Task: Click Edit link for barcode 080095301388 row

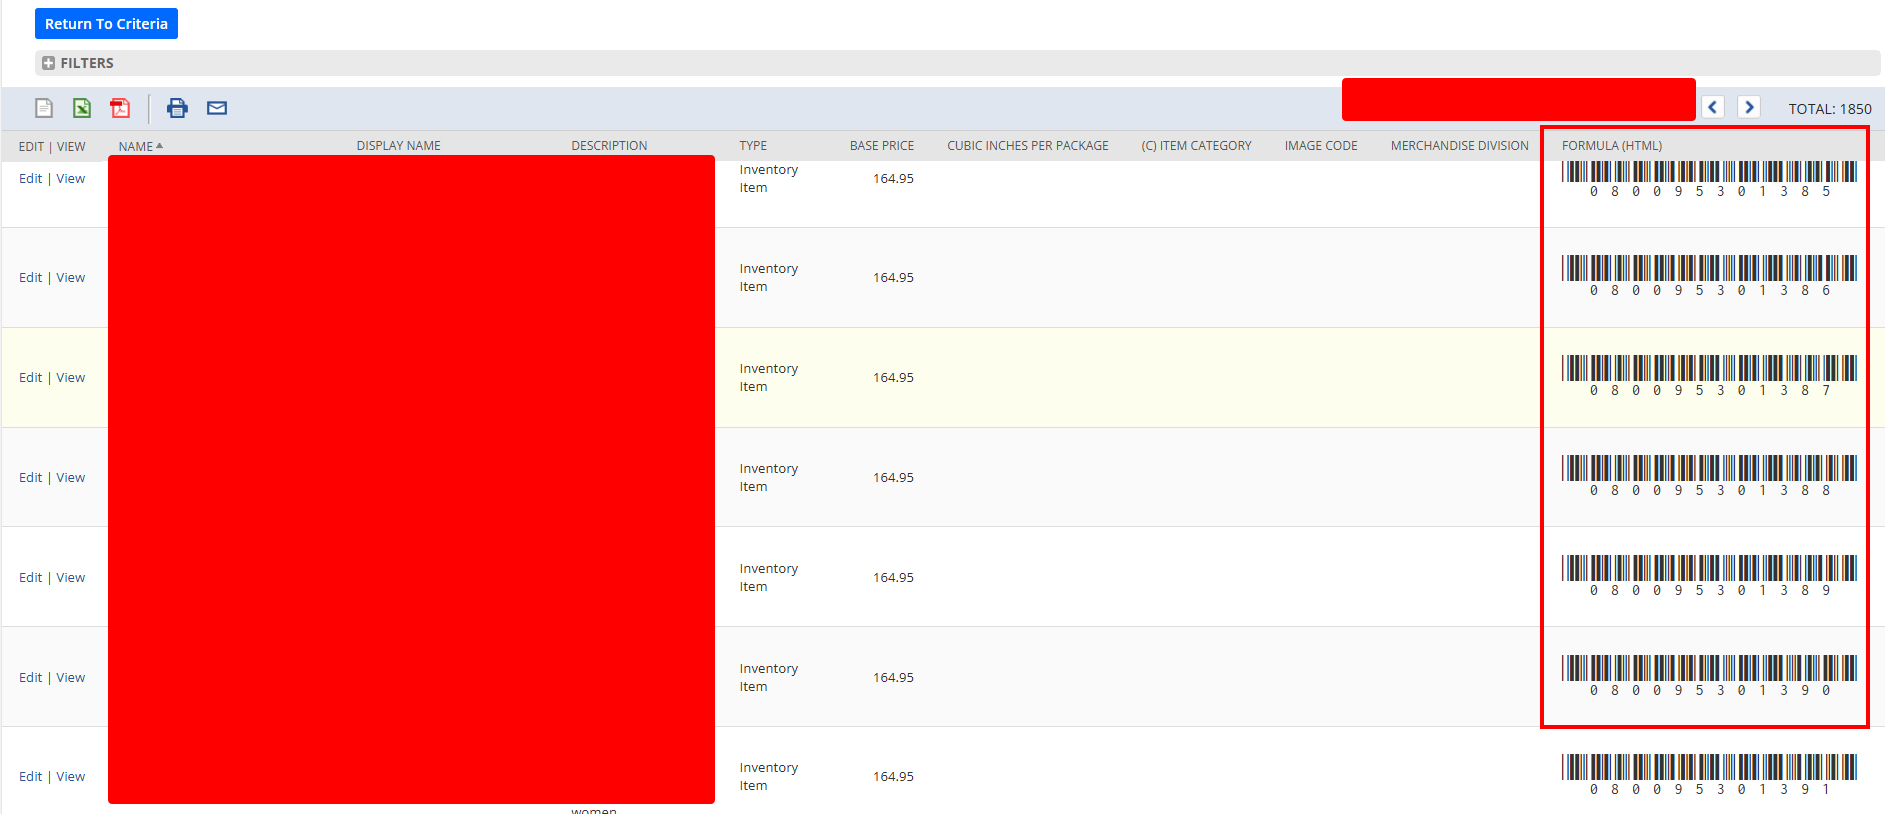Action: [30, 478]
